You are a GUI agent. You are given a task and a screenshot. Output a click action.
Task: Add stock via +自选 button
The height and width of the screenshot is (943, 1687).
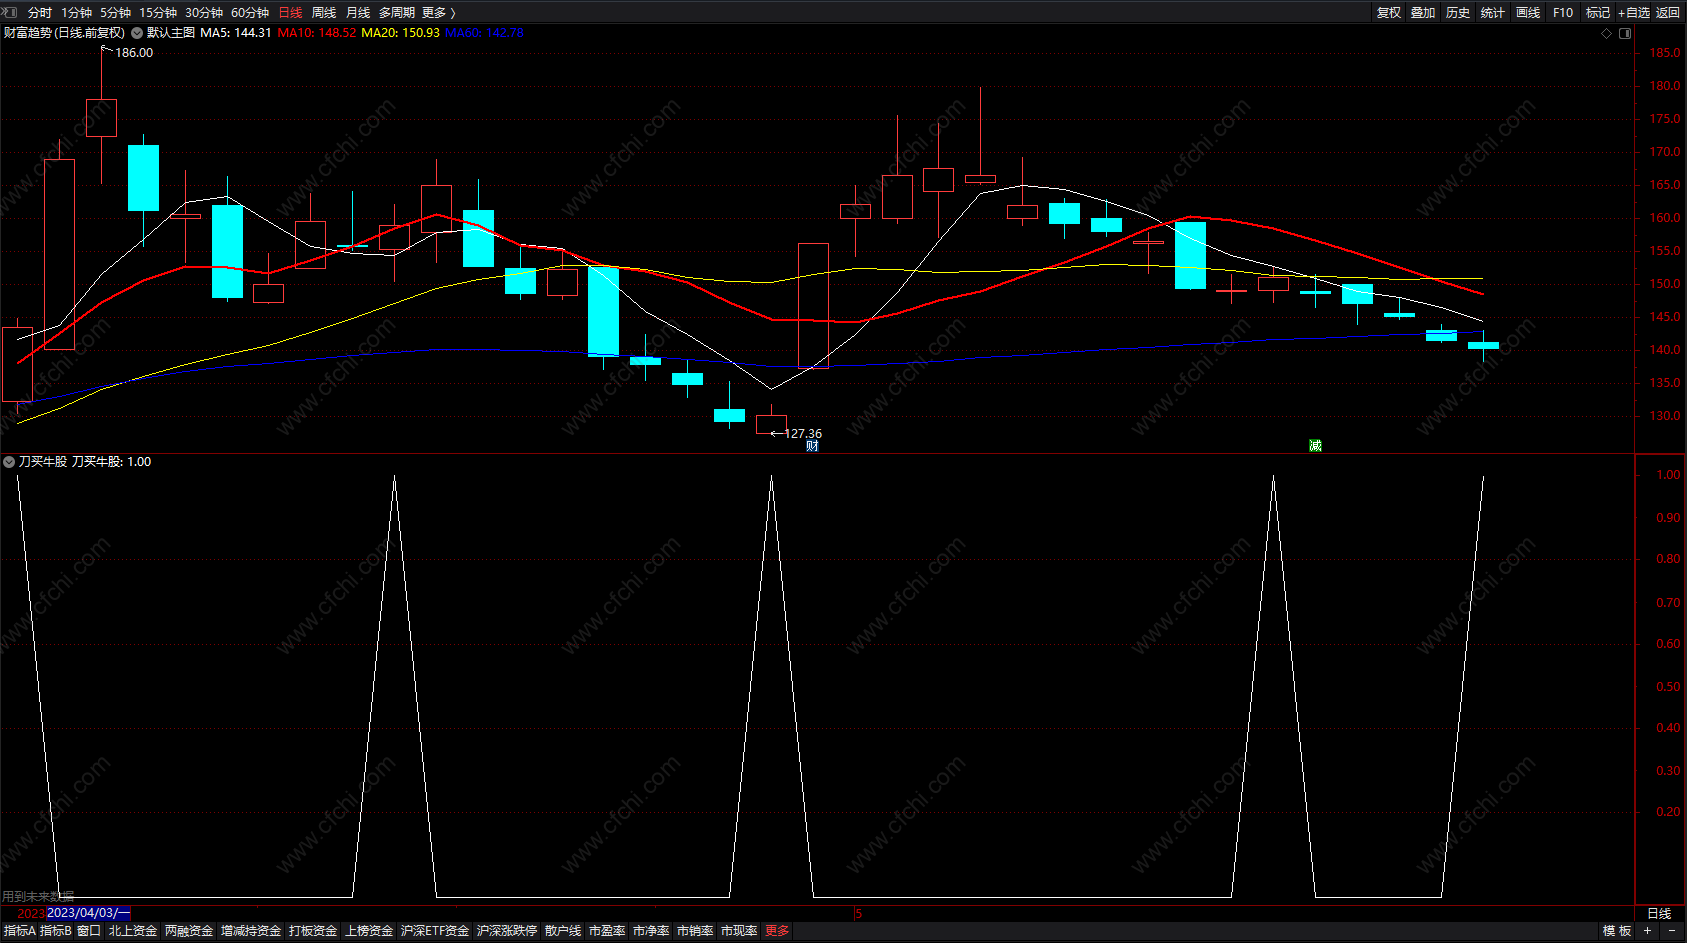point(1634,13)
